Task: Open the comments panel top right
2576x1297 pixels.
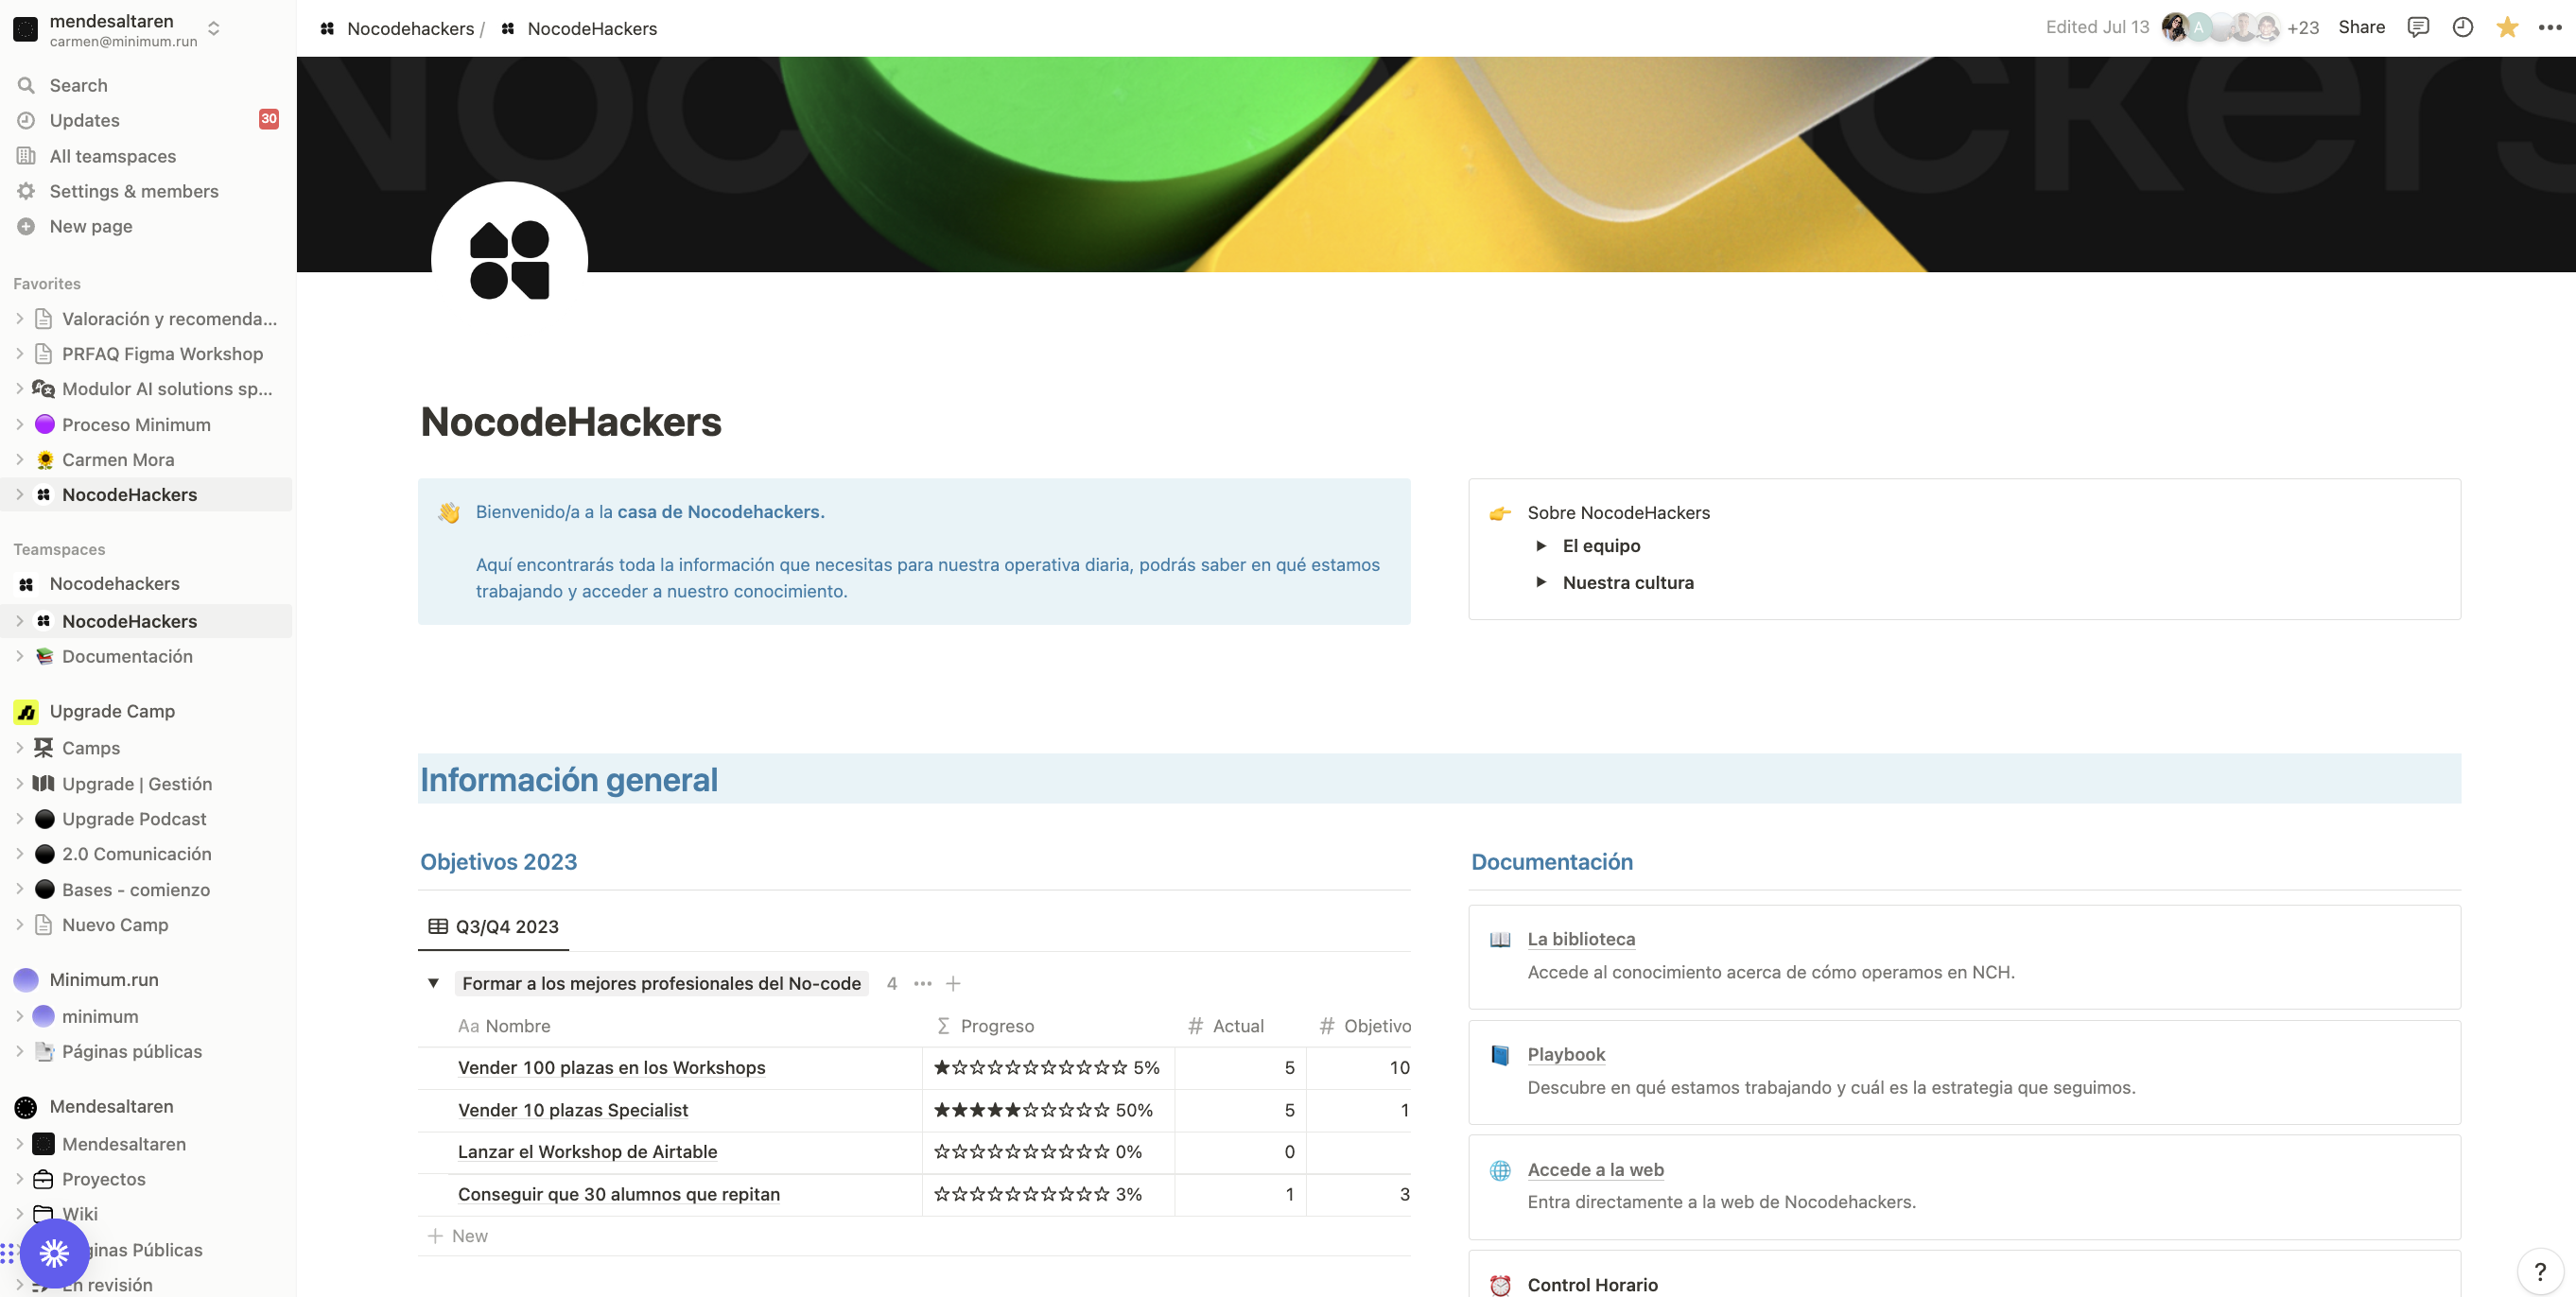Action: 2418,27
